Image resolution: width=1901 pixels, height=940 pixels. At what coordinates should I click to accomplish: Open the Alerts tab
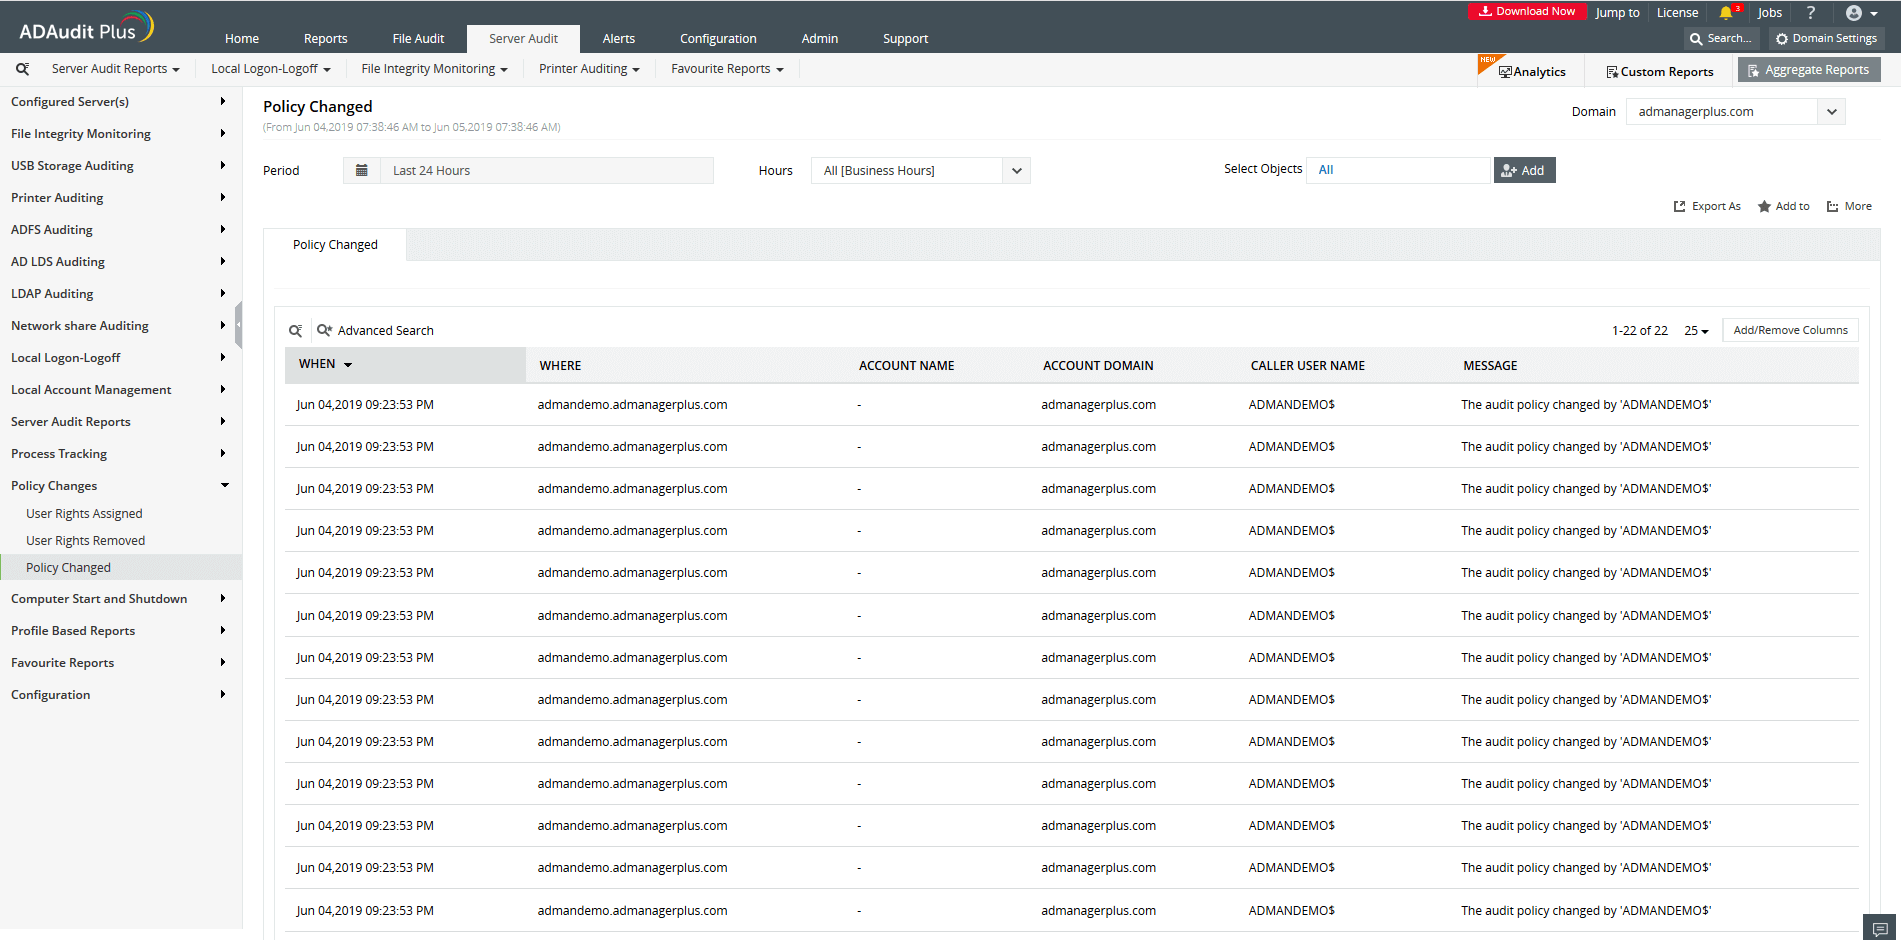(618, 39)
